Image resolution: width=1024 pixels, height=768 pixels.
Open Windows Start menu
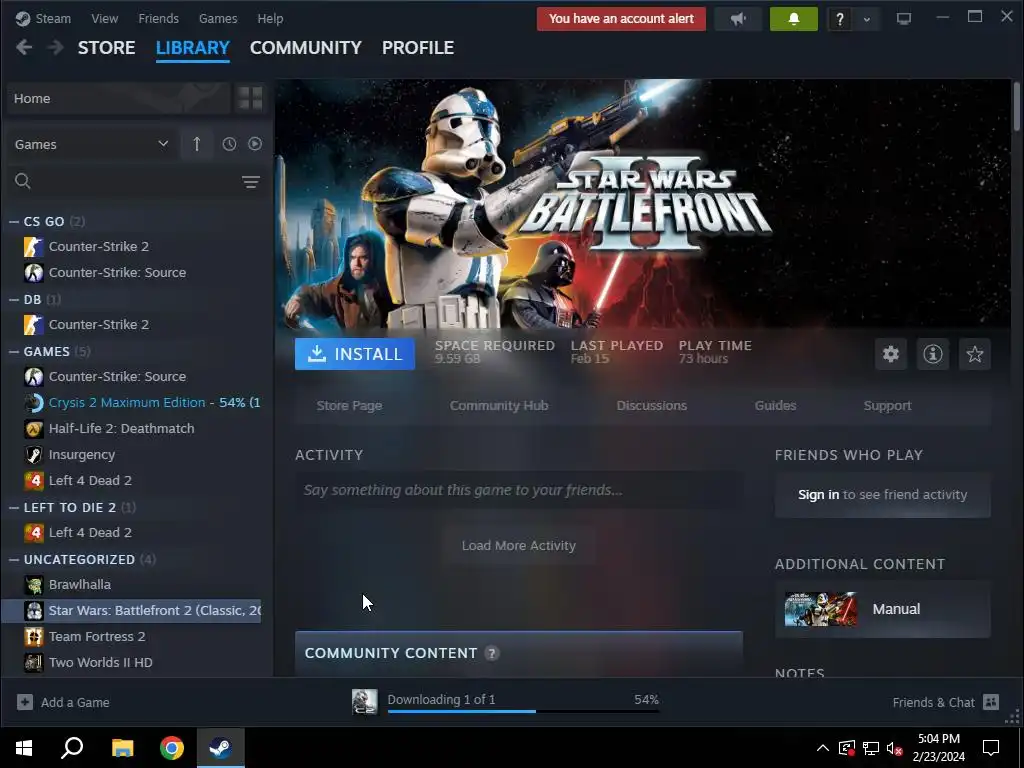pos(24,748)
